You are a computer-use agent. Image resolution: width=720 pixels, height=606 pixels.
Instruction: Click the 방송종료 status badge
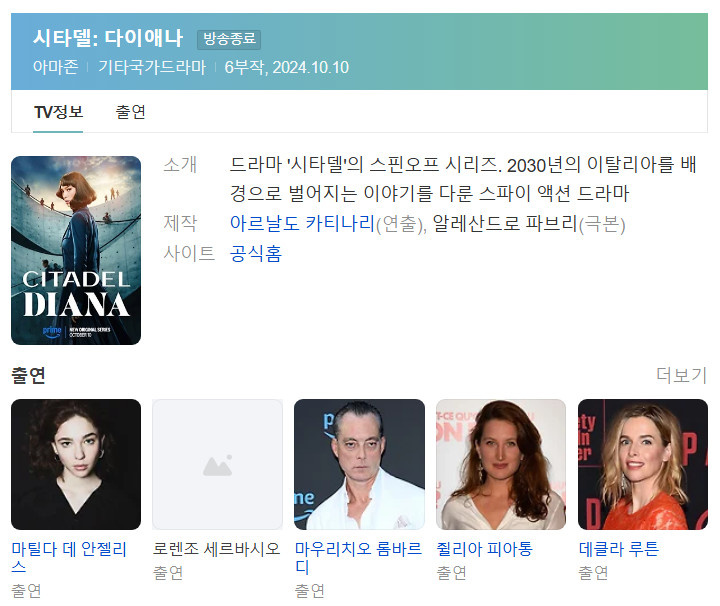229,39
